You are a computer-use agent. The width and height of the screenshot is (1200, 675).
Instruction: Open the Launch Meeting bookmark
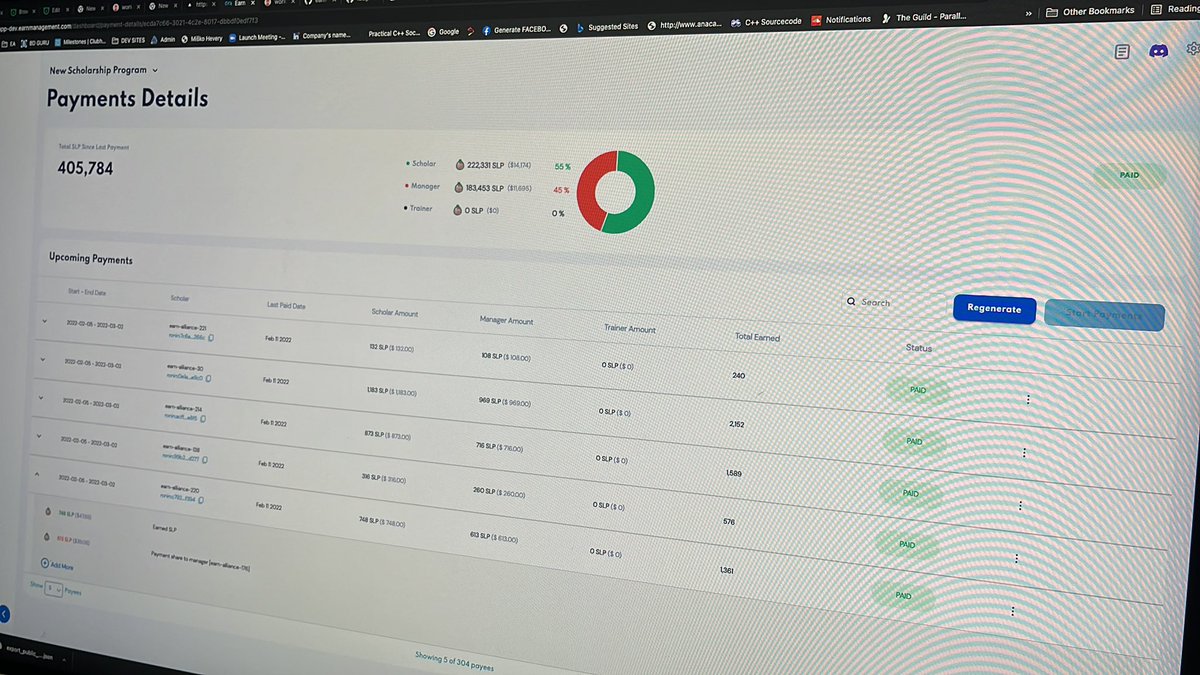pyautogui.click(x=257, y=38)
